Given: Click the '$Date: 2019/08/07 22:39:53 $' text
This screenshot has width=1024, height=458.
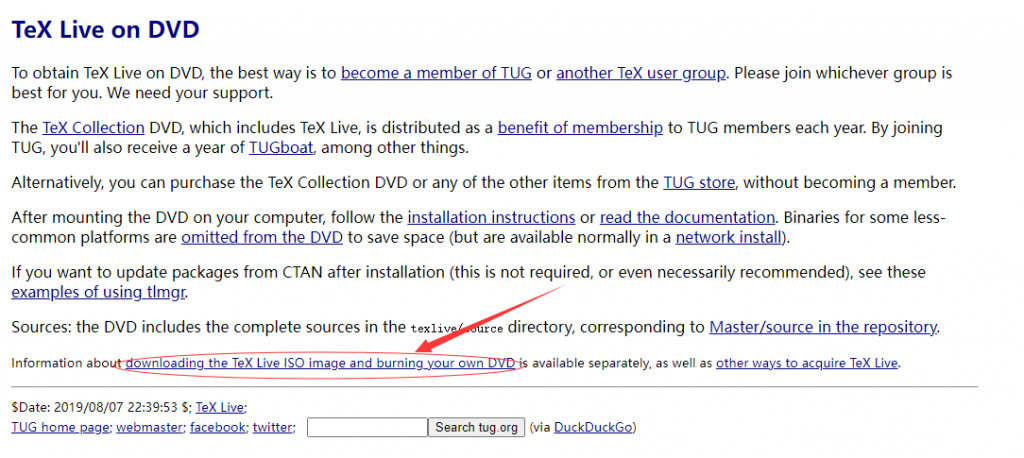Looking at the screenshot, I should [x=100, y=408].
